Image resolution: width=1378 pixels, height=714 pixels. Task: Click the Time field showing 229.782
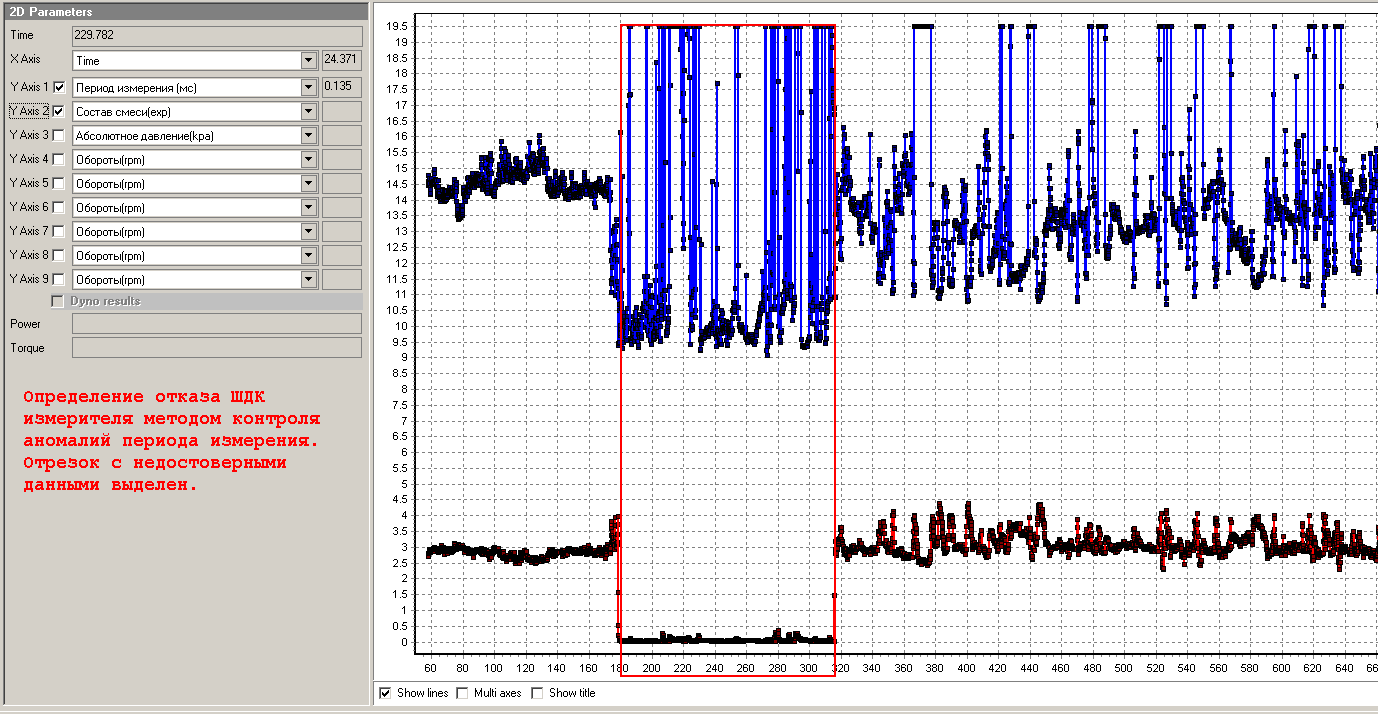click(x=216, y=36)
